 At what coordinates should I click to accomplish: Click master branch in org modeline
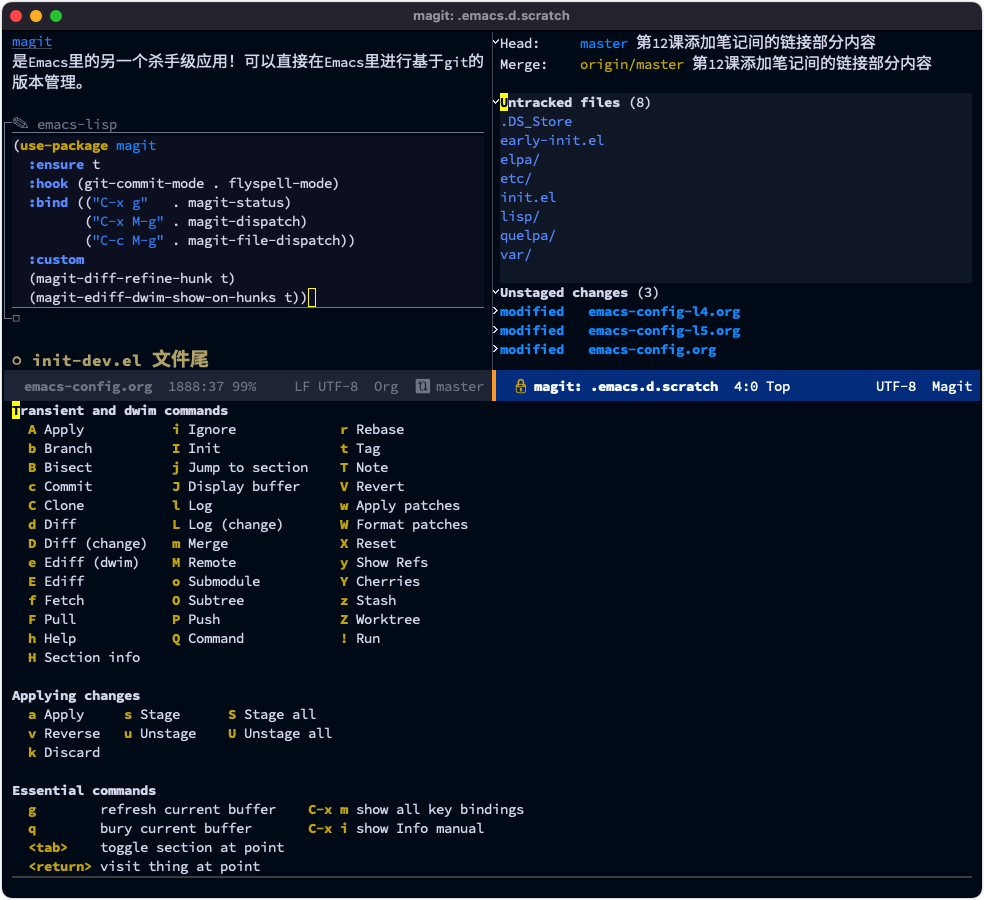pos(459,387)
